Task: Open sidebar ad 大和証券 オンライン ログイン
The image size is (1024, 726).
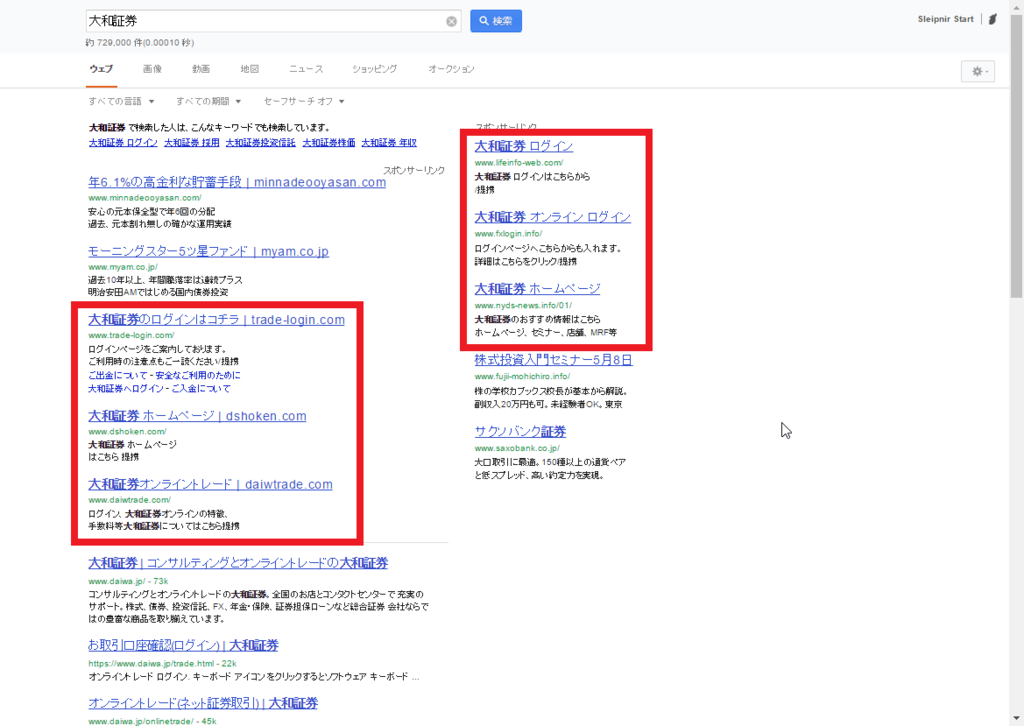Action: [x=552, y=217]
